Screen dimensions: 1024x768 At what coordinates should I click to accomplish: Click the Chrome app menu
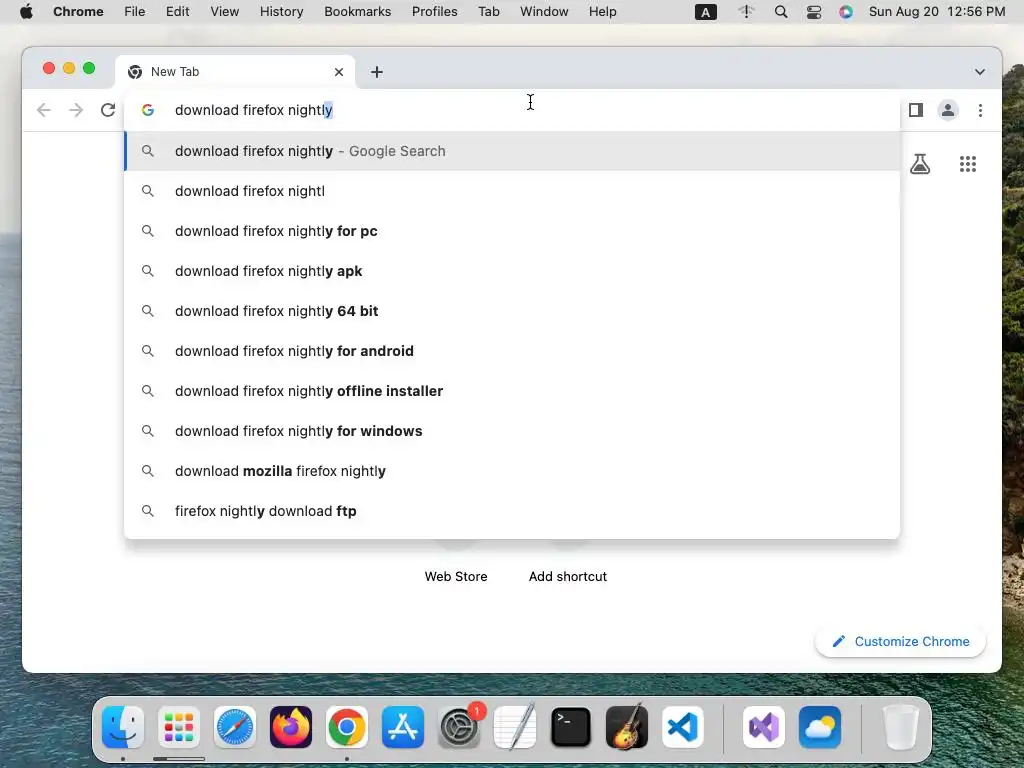click(x=78, y=12)
